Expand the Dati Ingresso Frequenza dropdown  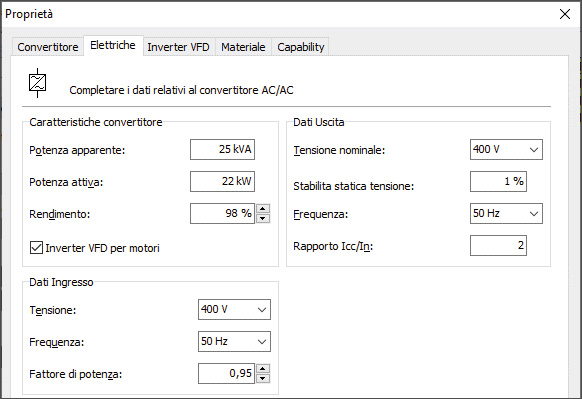(234, 341)
